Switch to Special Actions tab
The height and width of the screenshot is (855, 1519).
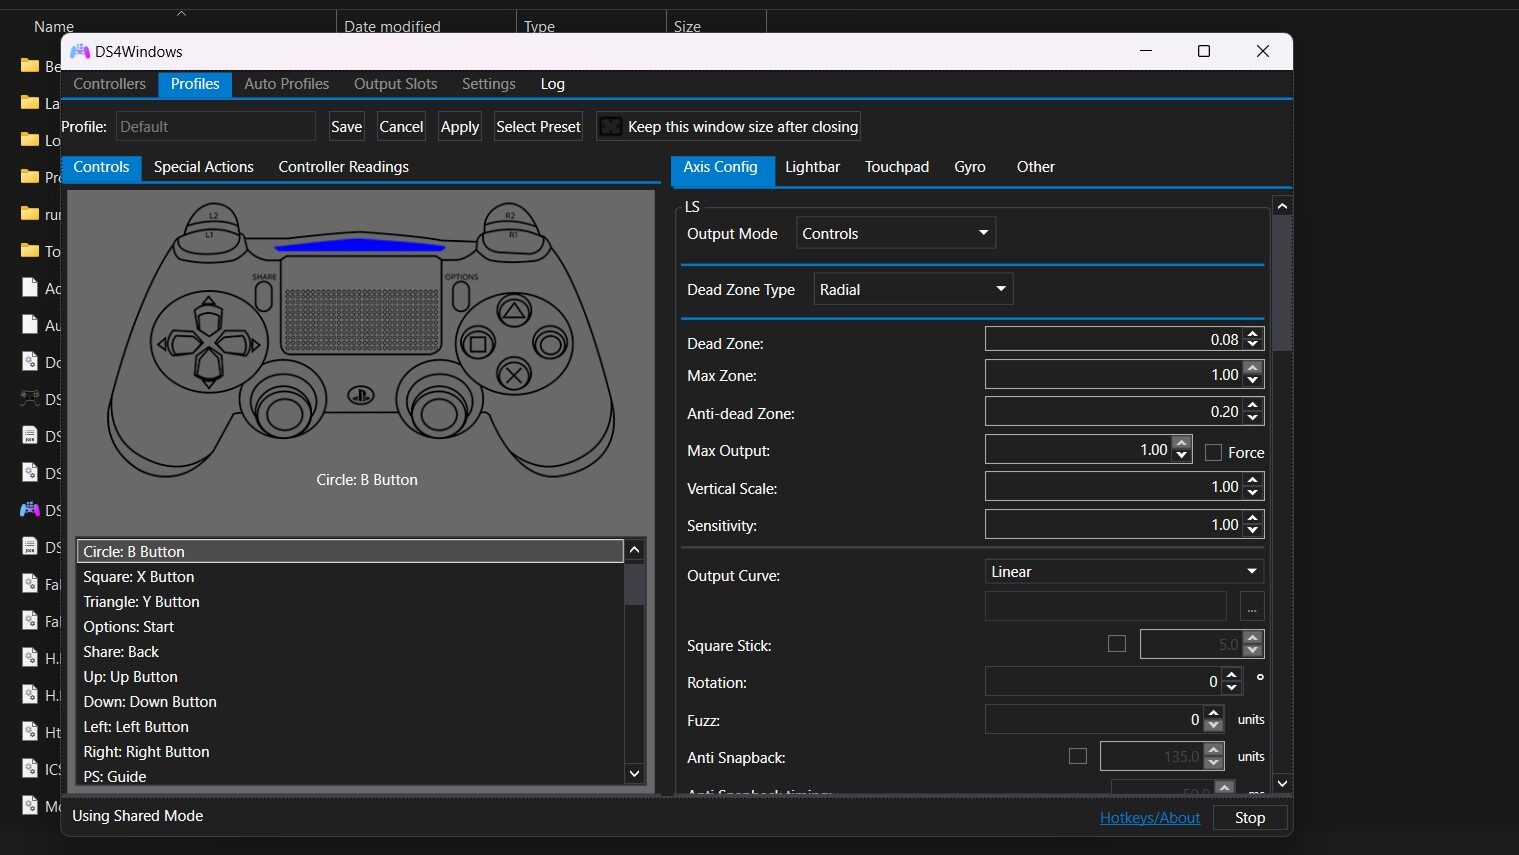pyautogui.click(x=204, y=167)
